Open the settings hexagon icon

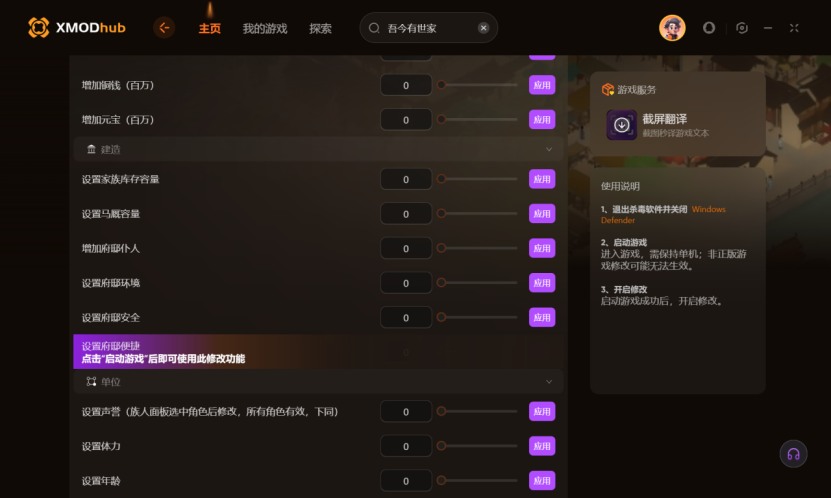pyautogui.click(x=742, y=28)
